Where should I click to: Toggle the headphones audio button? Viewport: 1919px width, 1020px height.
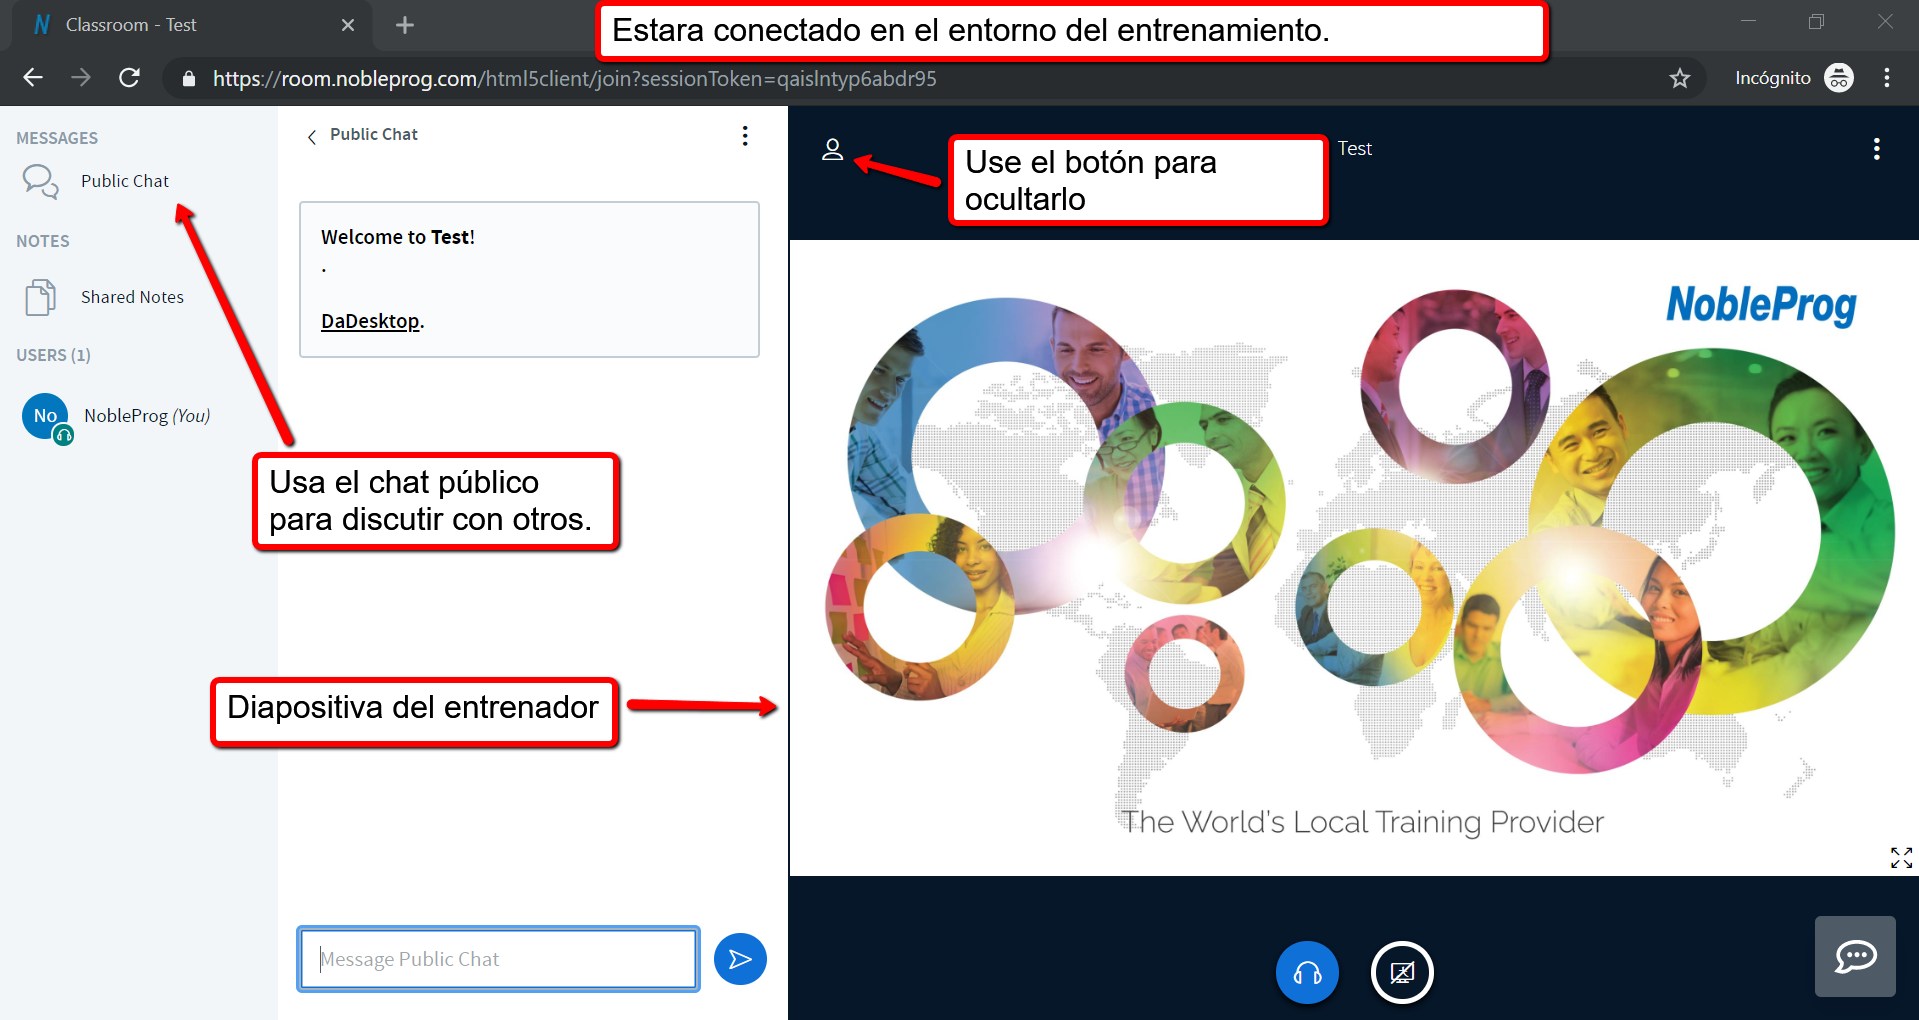pos(1307,972)
